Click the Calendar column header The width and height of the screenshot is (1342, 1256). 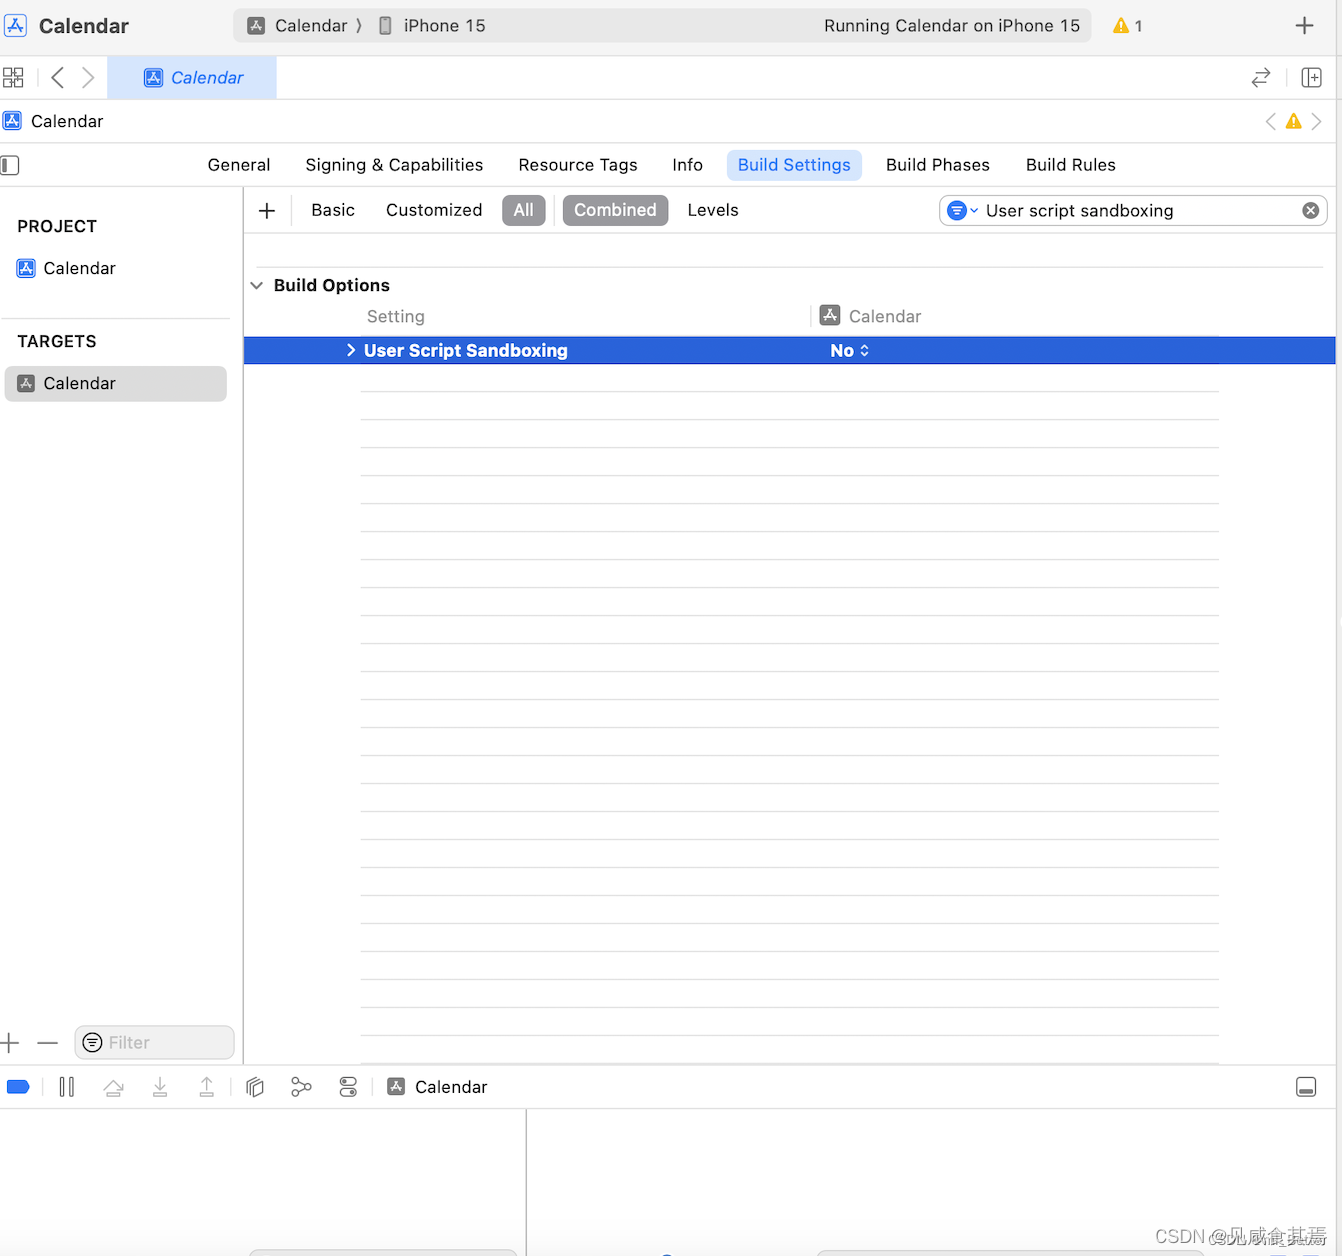871,316
